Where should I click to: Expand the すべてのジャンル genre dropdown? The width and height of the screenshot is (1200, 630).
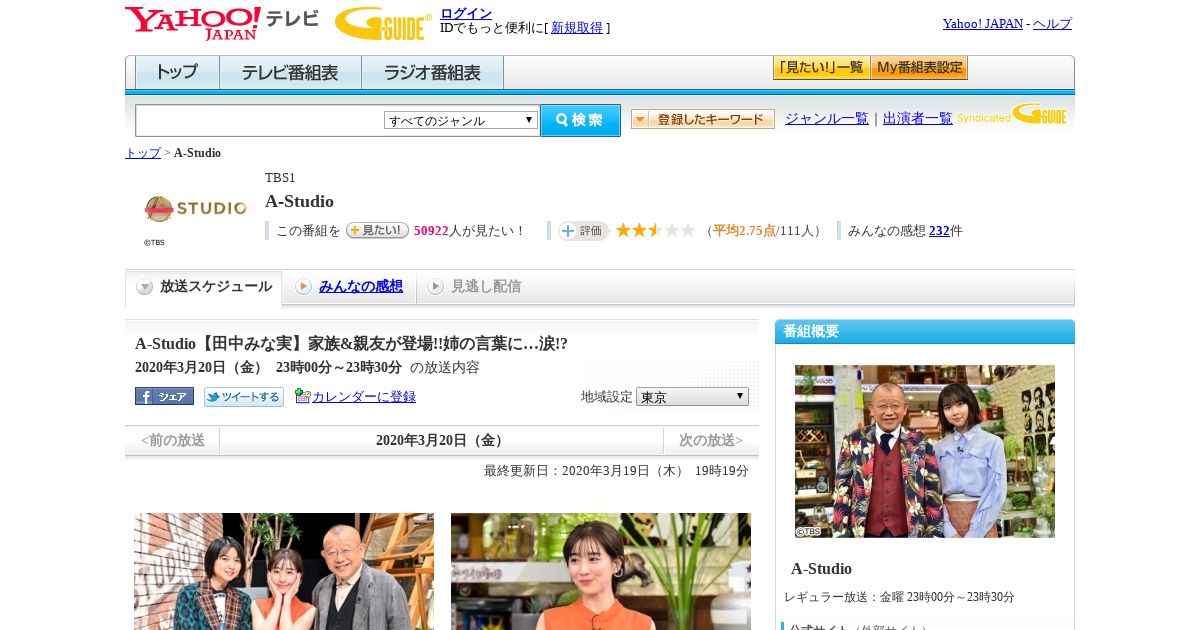coord(461,120)
